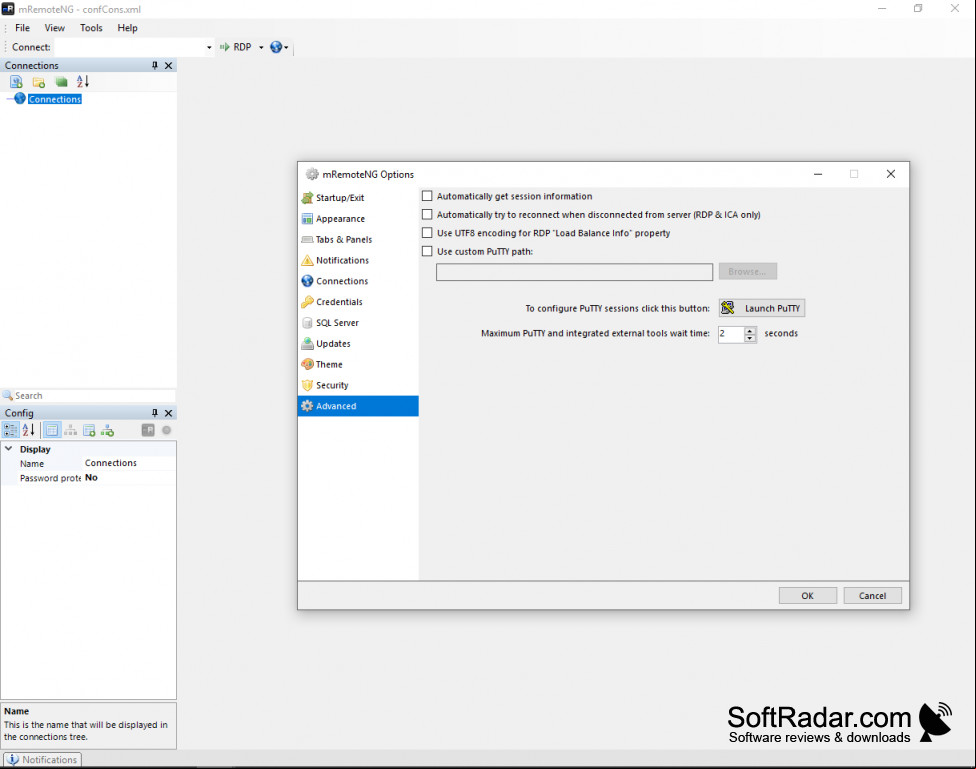Click the gray host status circle icon

click(166, 430)
